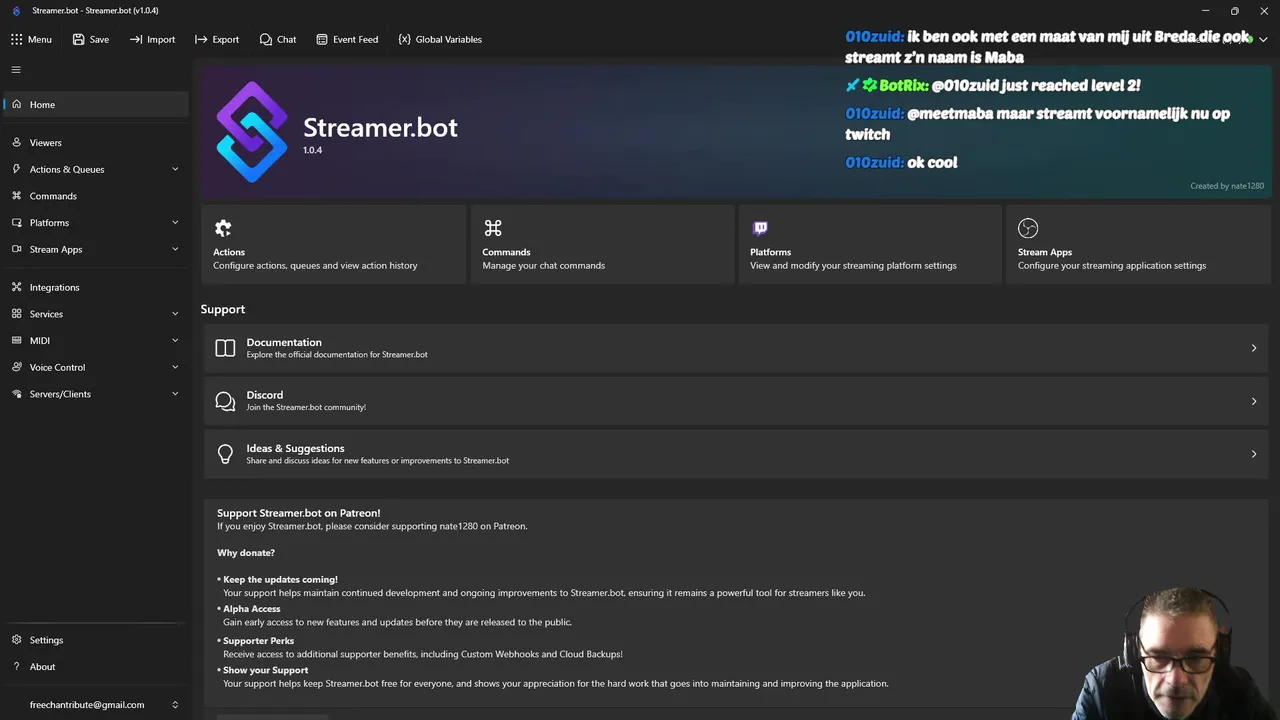1280x720 pixels.
Task: Click the Menu label in toolbar
Action: [x=40, y=39]
